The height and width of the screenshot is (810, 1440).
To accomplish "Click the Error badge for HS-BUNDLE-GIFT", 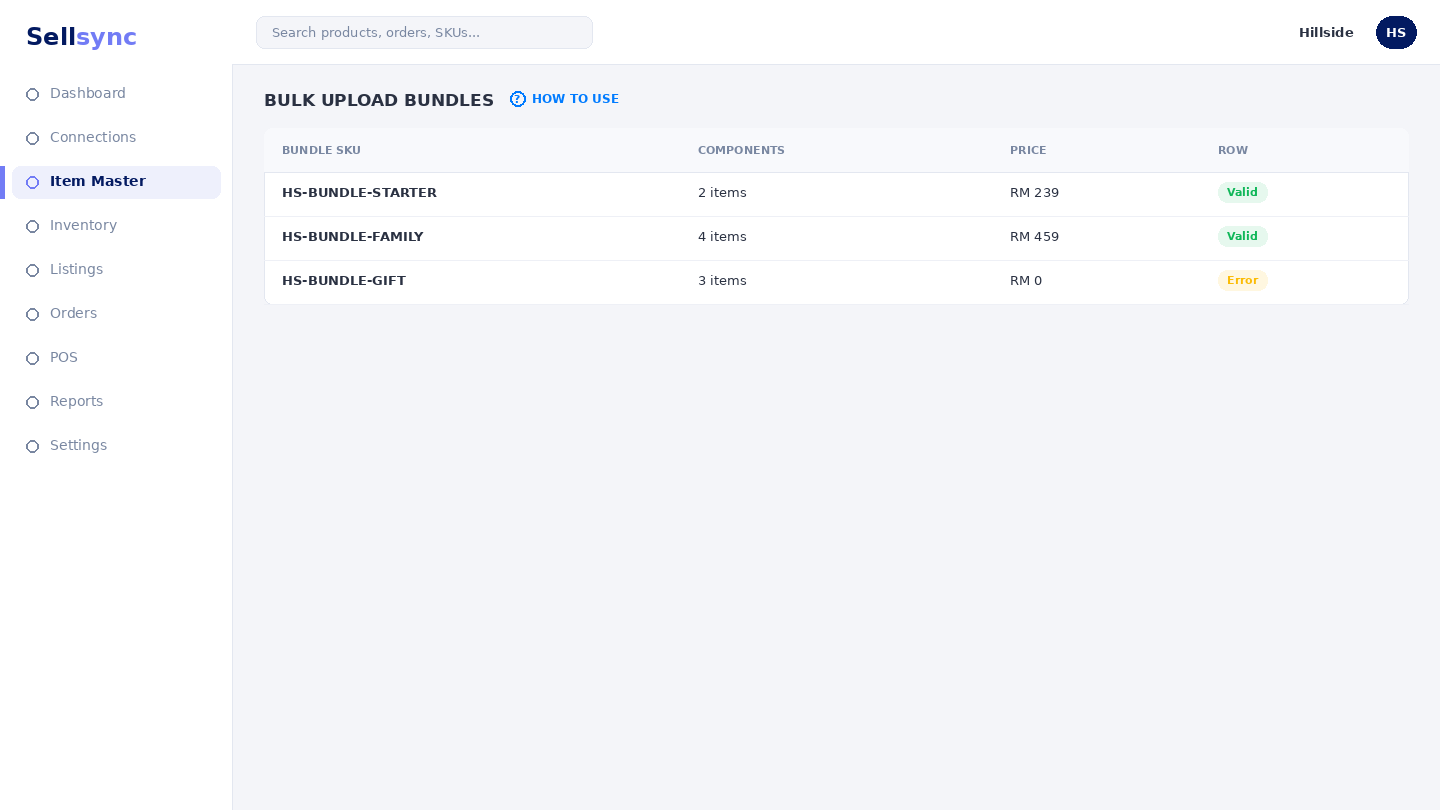I will (1242, 280).
